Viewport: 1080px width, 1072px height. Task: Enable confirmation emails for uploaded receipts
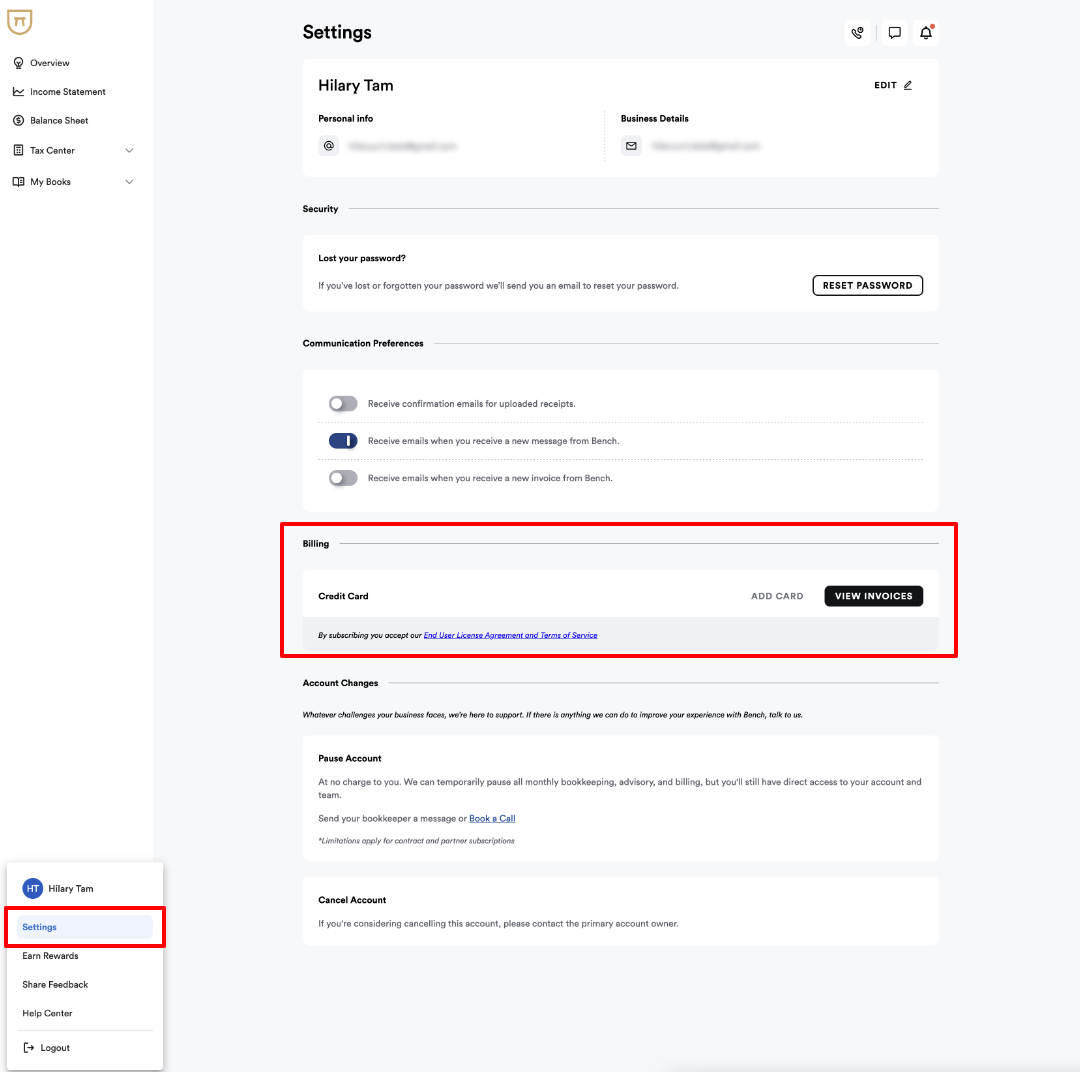[x=343, y=403]
